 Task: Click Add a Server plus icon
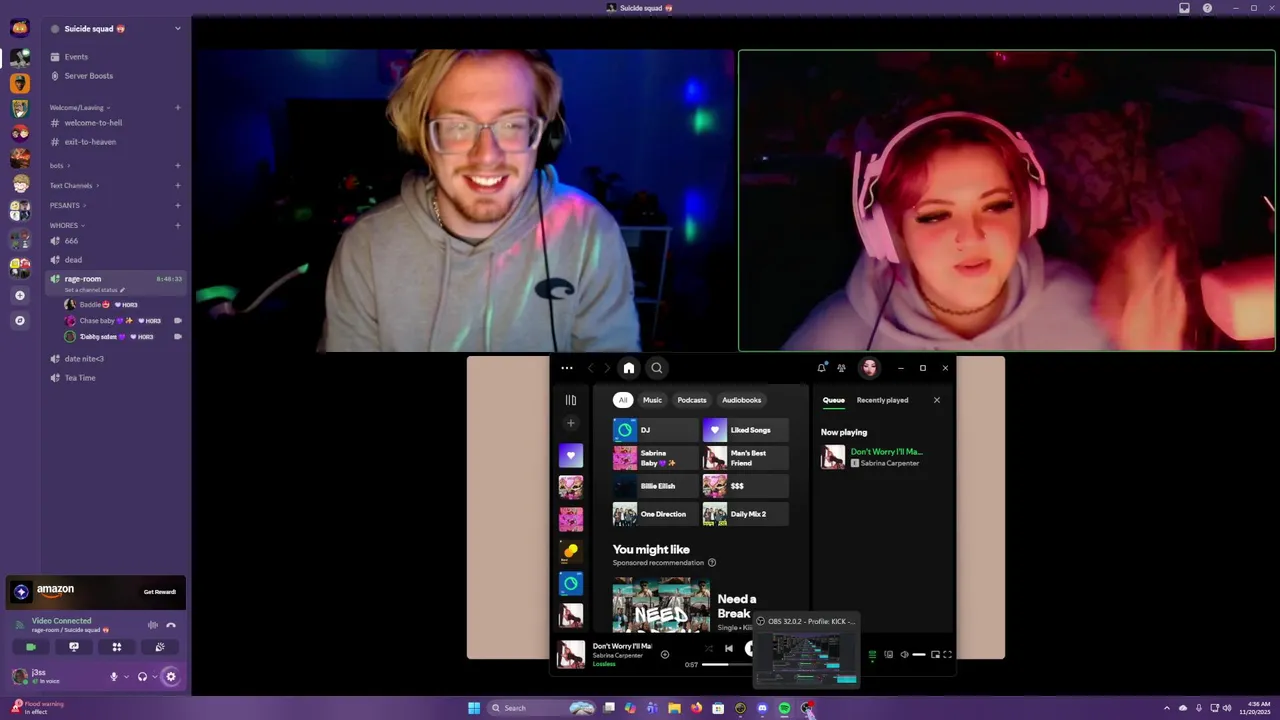point(20,295)
